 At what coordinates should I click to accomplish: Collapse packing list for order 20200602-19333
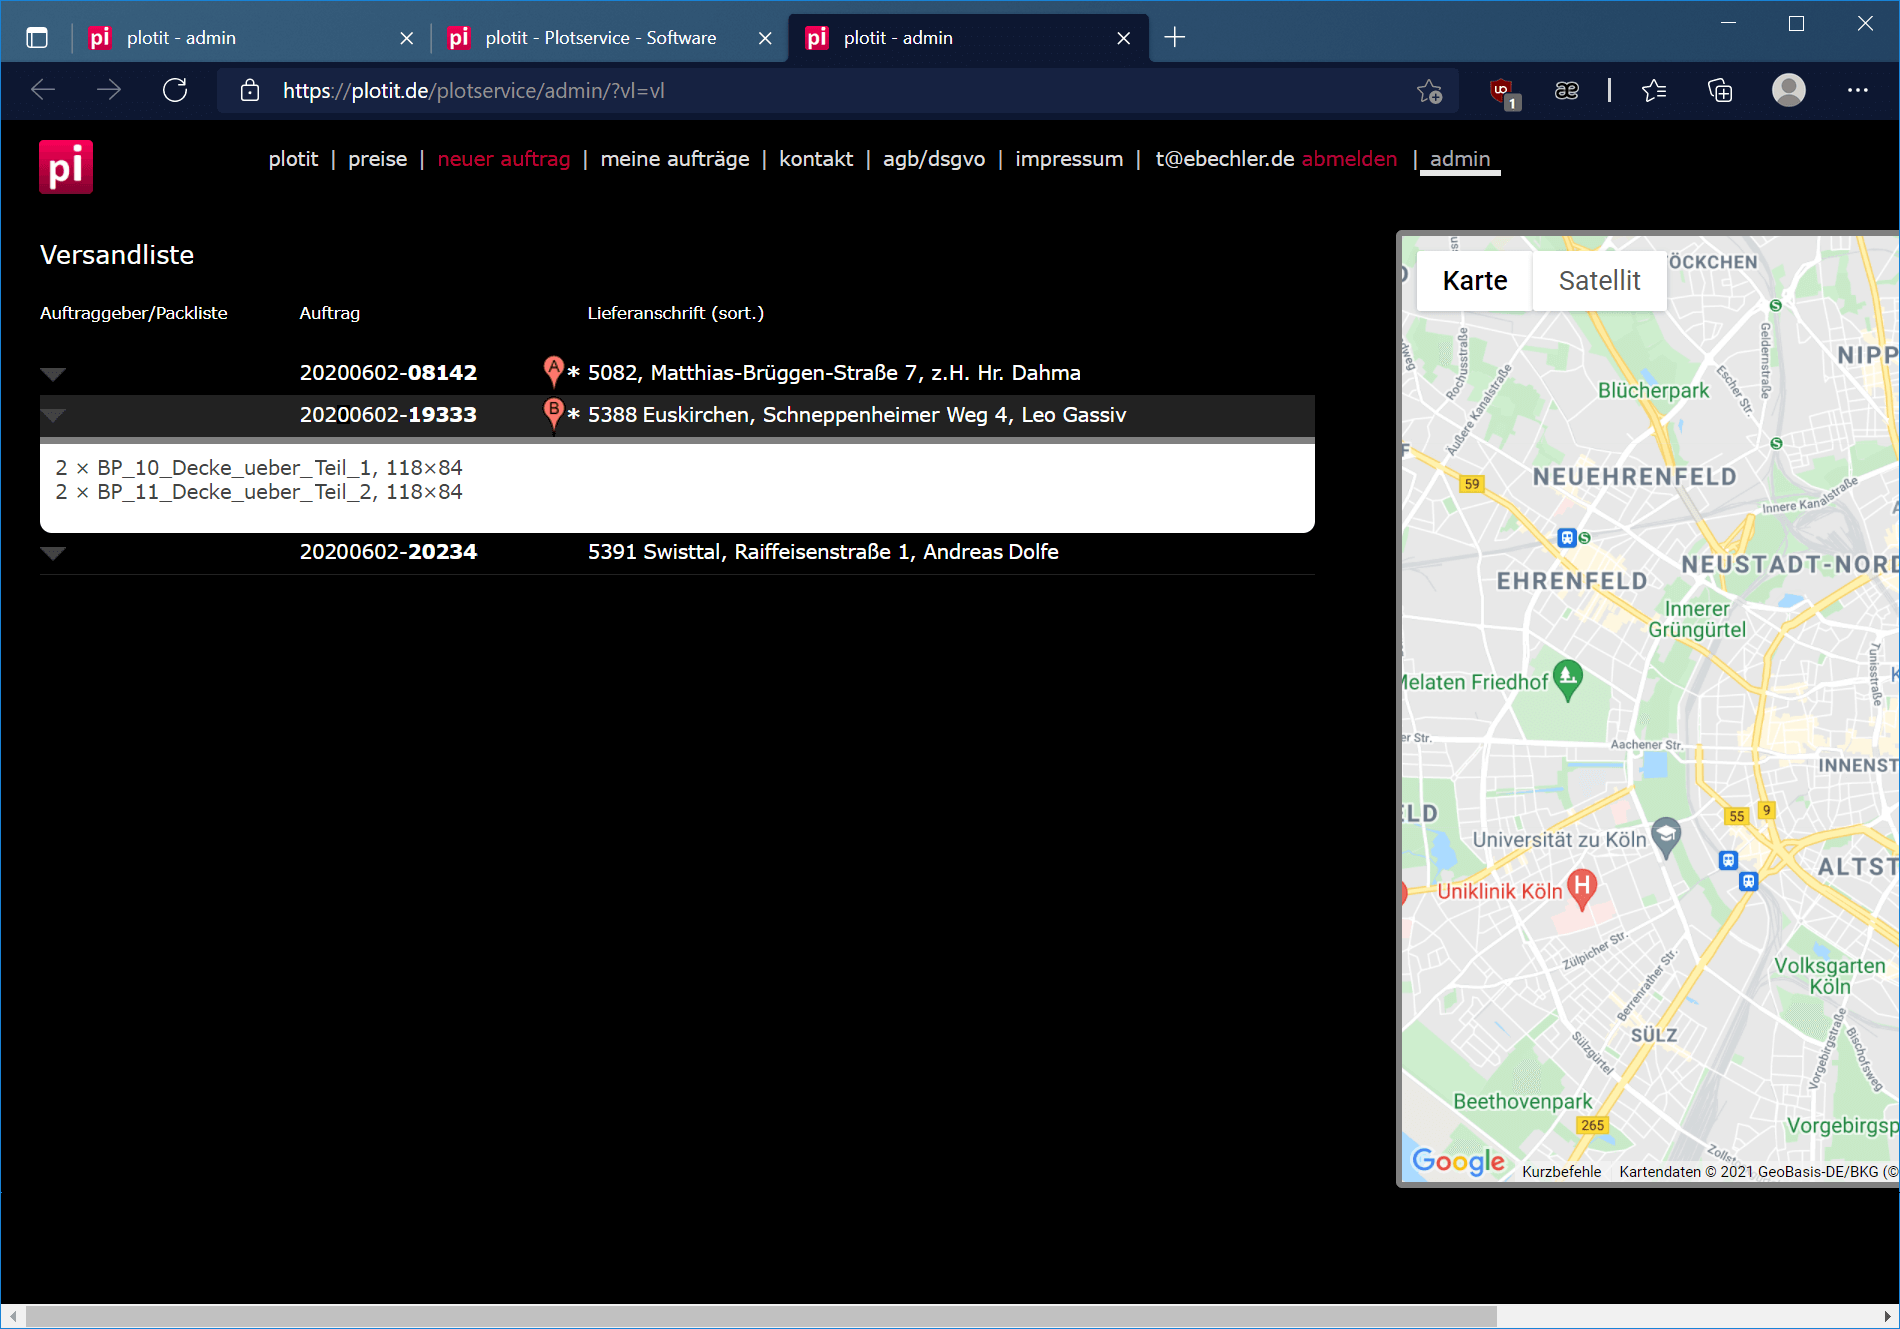53,415
